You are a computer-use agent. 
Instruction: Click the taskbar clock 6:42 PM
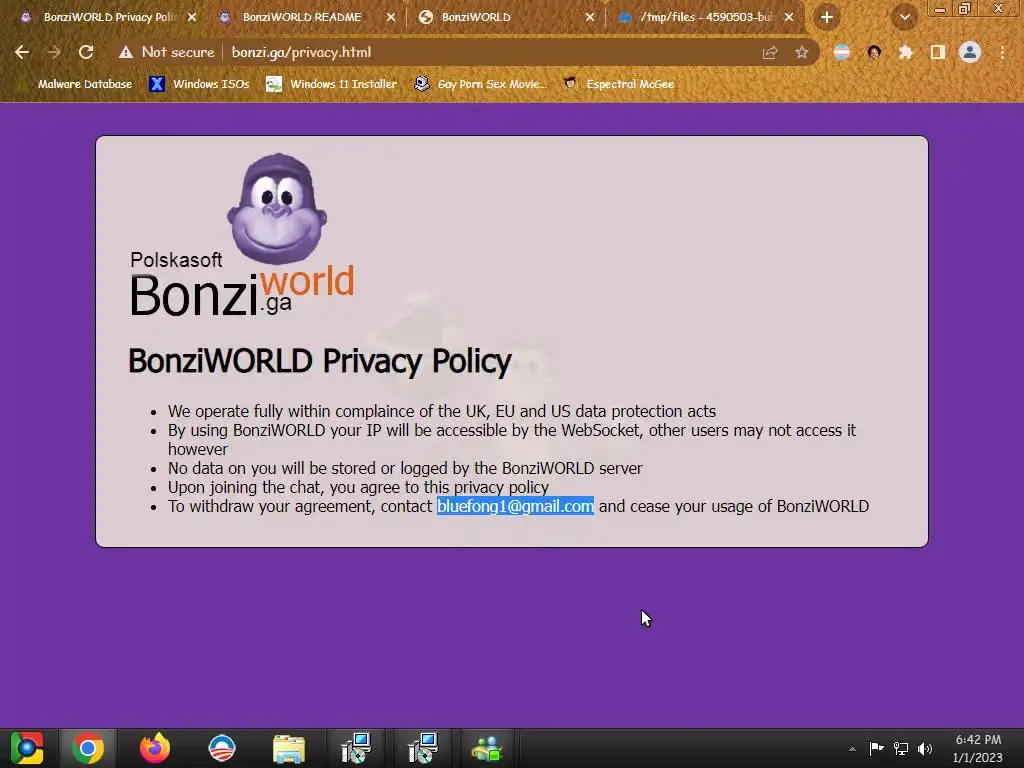click(x=978, y=748)
